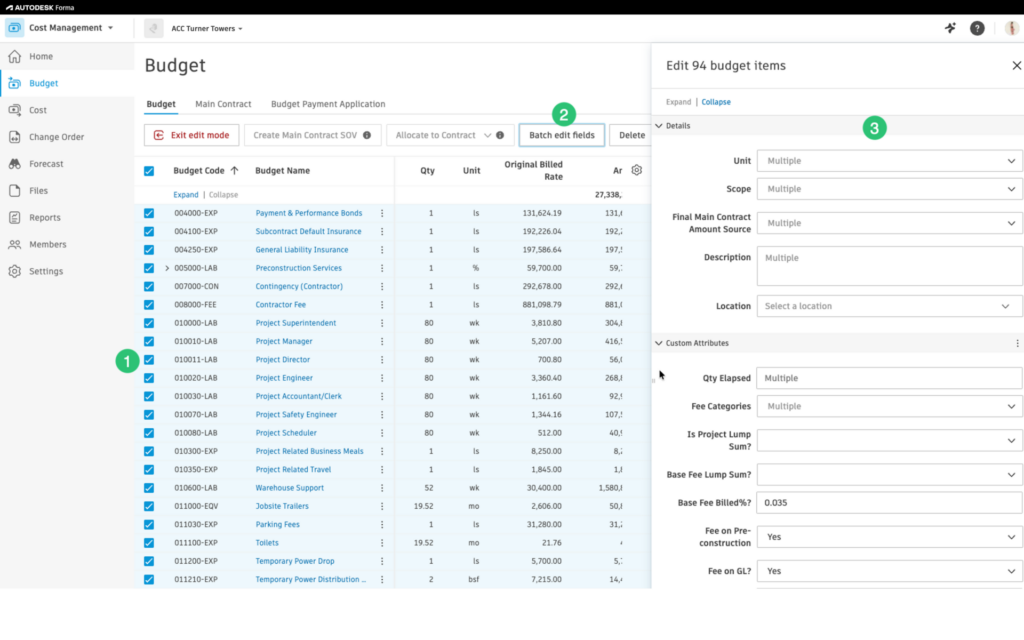Open the Unit dropdown in Details
Image resolution: width=1024 pixels, height=640 pixels.
coord(889,161)
